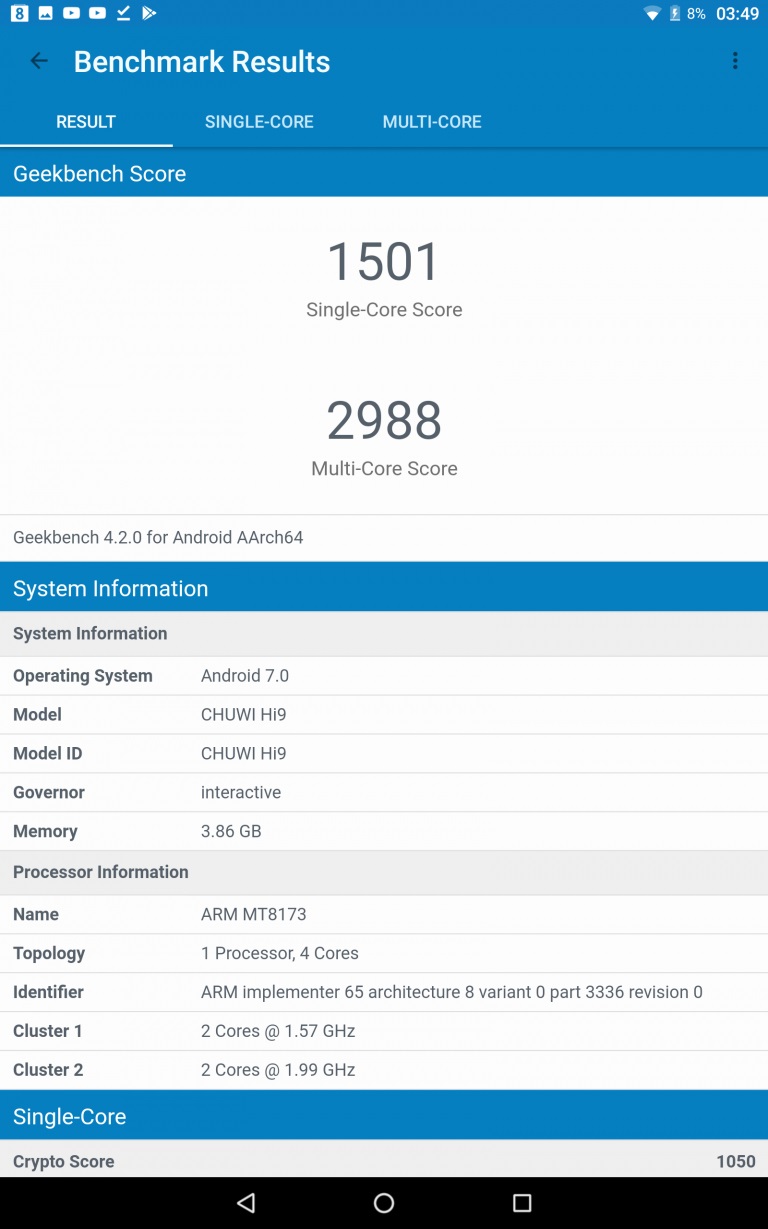Select the Model row label
This screenshot has height=1229, width=768.
[x=37, y=715]
